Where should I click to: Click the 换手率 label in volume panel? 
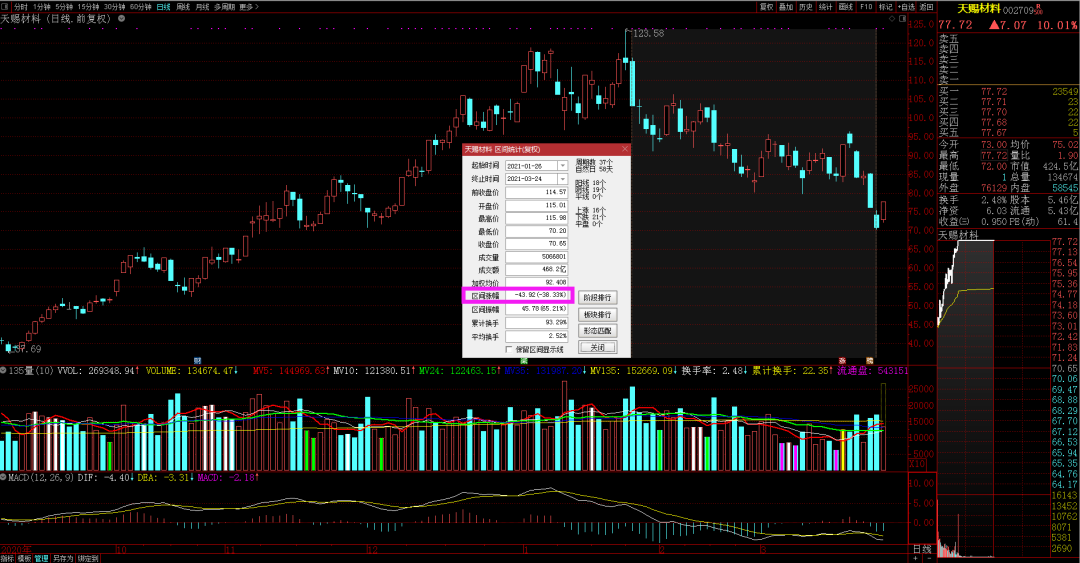point(700,371)
